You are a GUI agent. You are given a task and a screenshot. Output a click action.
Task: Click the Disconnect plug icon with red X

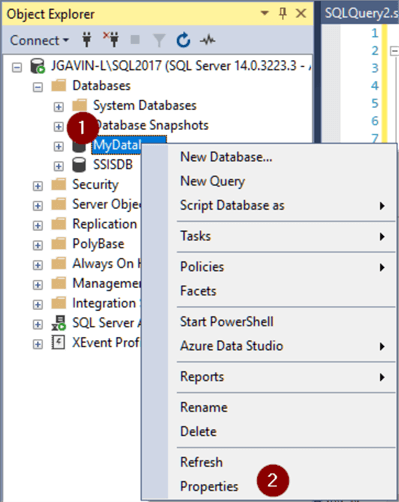(111, 40)
